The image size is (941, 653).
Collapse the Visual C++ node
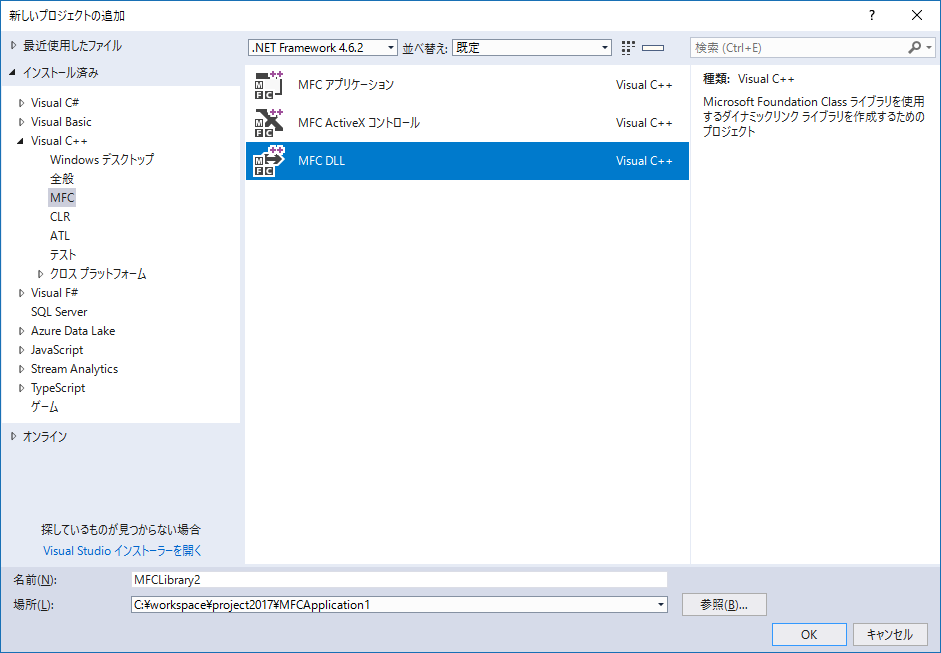tap(21, 141)
